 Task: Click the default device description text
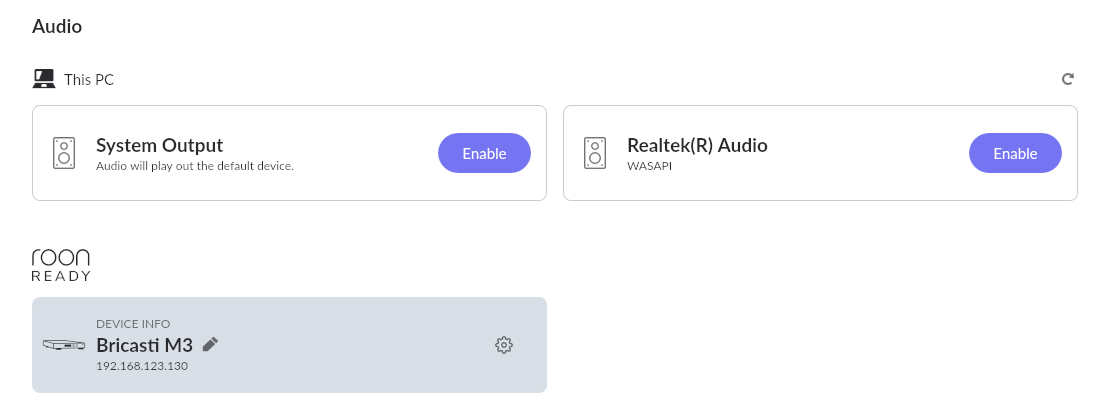coord(195,166)
